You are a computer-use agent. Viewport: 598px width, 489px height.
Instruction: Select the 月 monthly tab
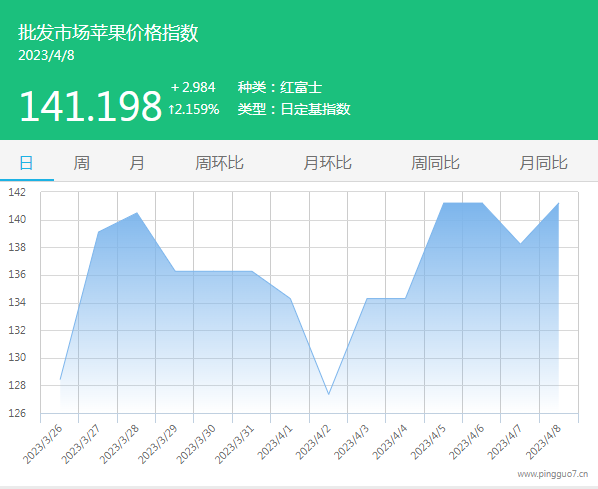pos(137,163)
